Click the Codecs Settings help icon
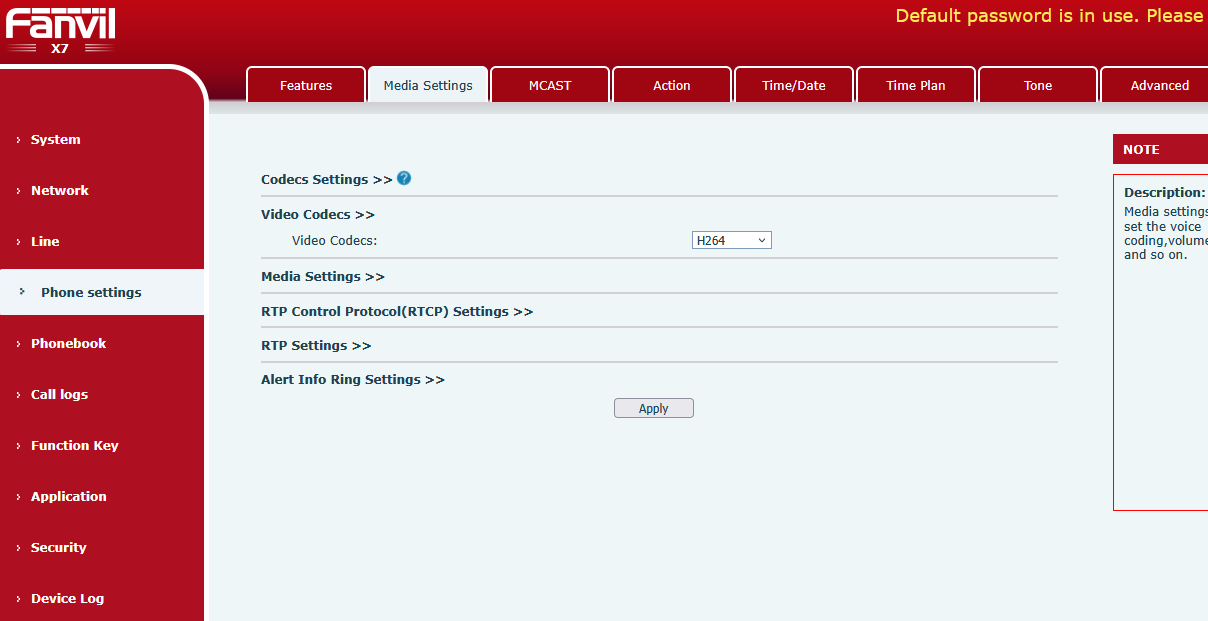The width and height of the screenshot is (1208, 621). 404,179
